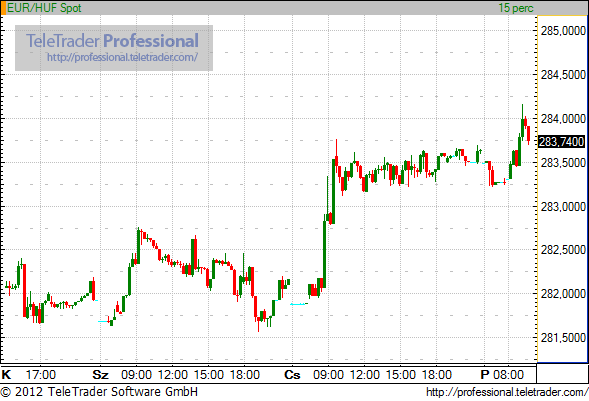Click the 17:00 time axis label
This screenshot has width=589, height=401.
(41, 375)
